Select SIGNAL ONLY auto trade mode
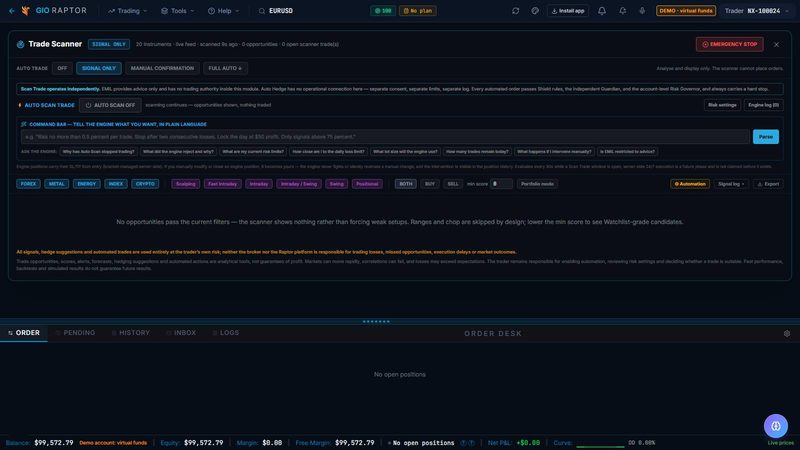 coord(99,68)
